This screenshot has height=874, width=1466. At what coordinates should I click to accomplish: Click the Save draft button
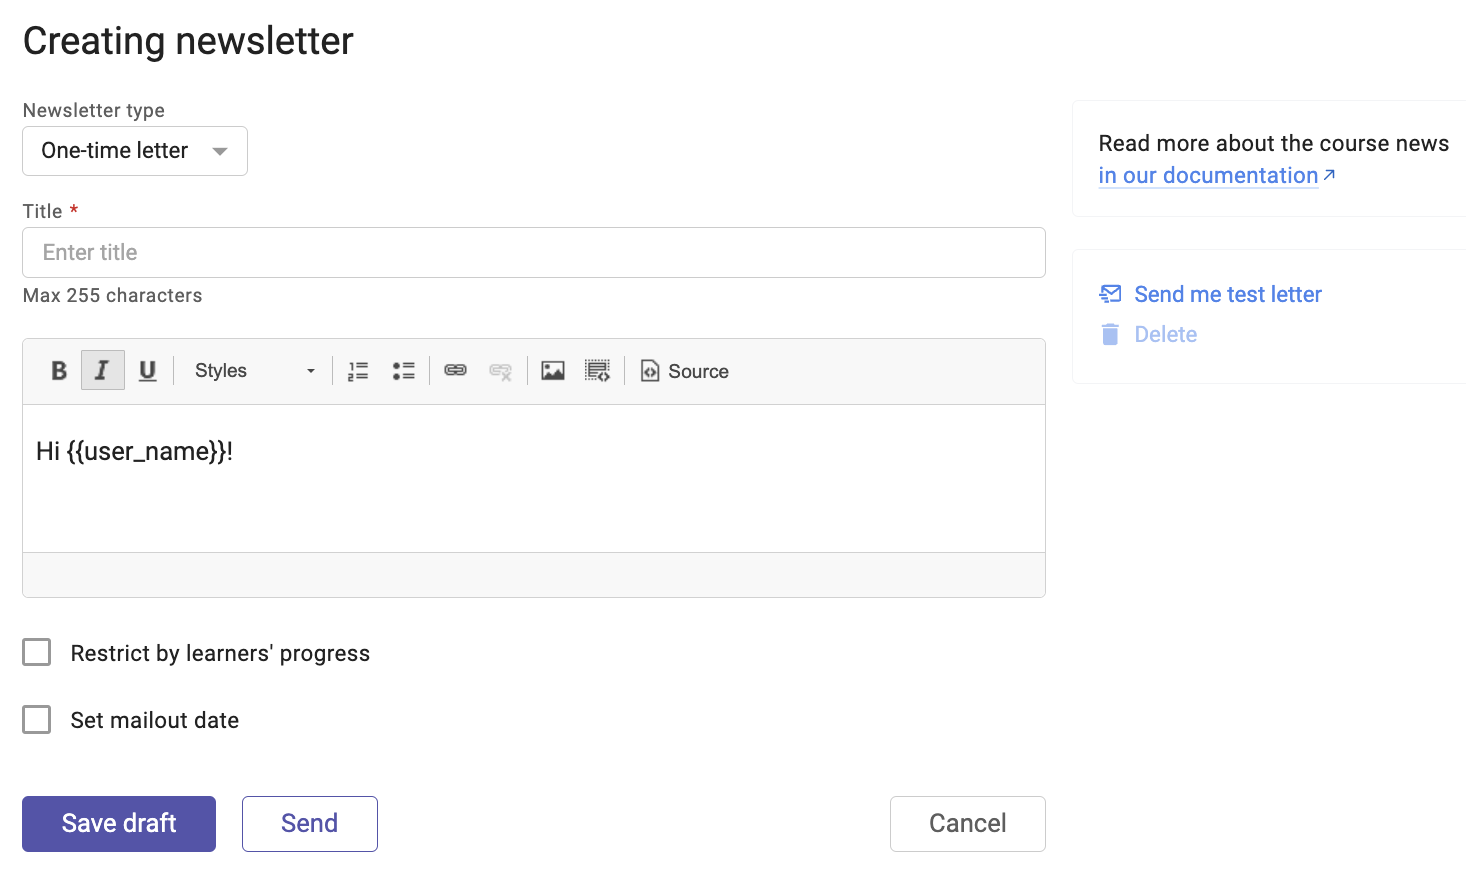119,823
